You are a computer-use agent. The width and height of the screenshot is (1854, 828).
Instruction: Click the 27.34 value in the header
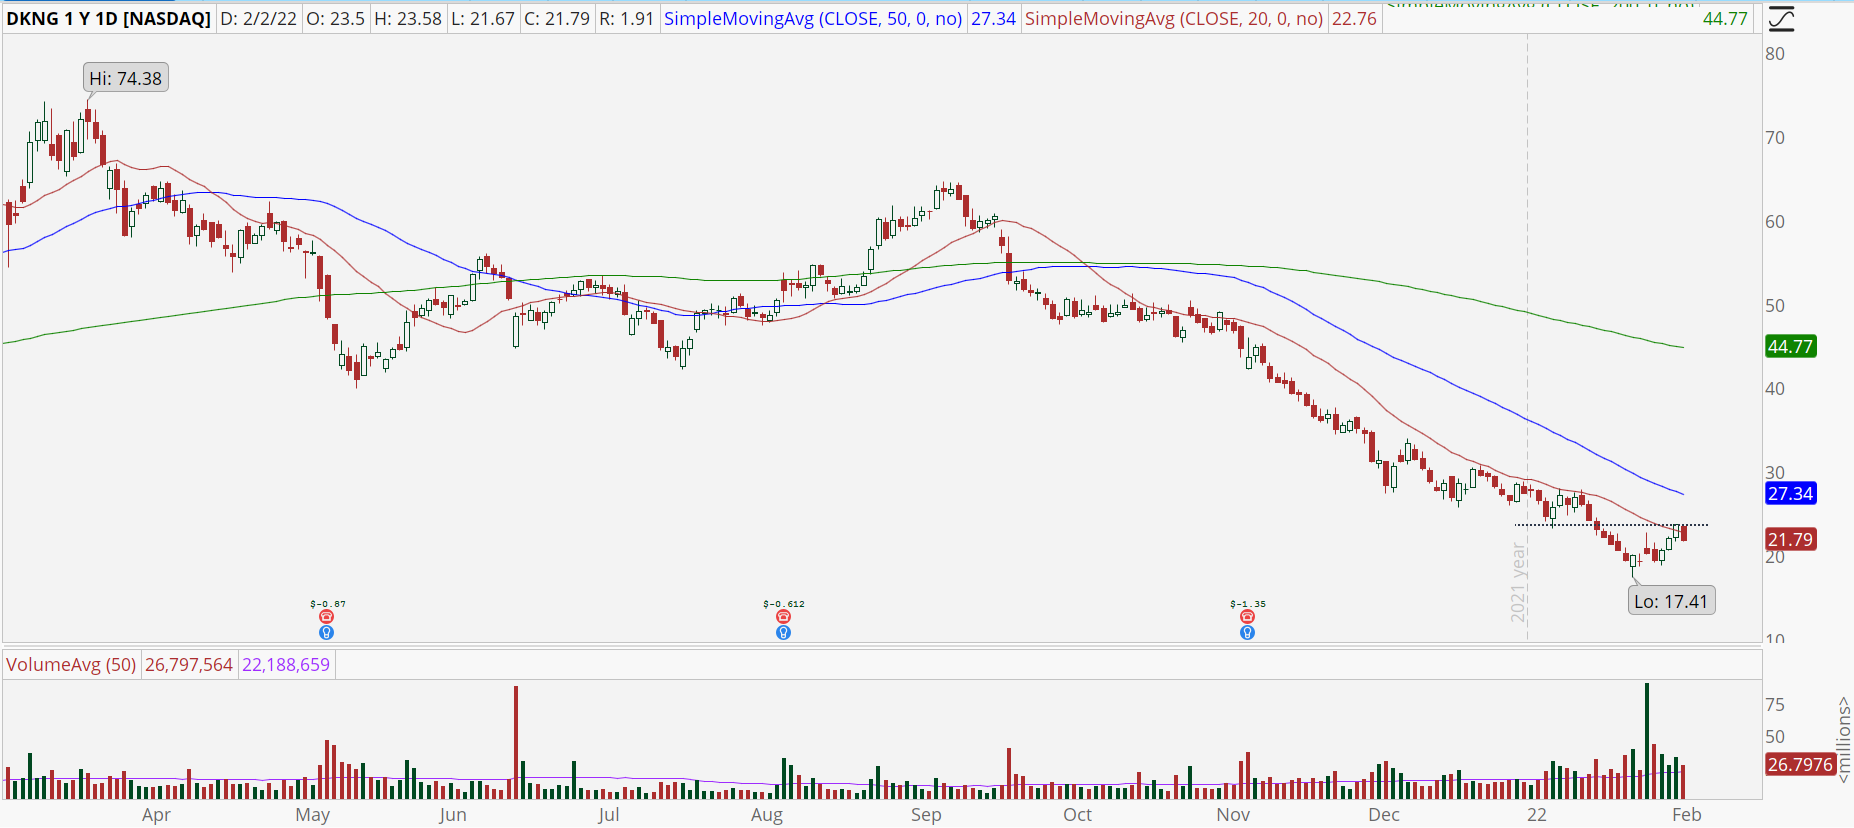(994, 19)
